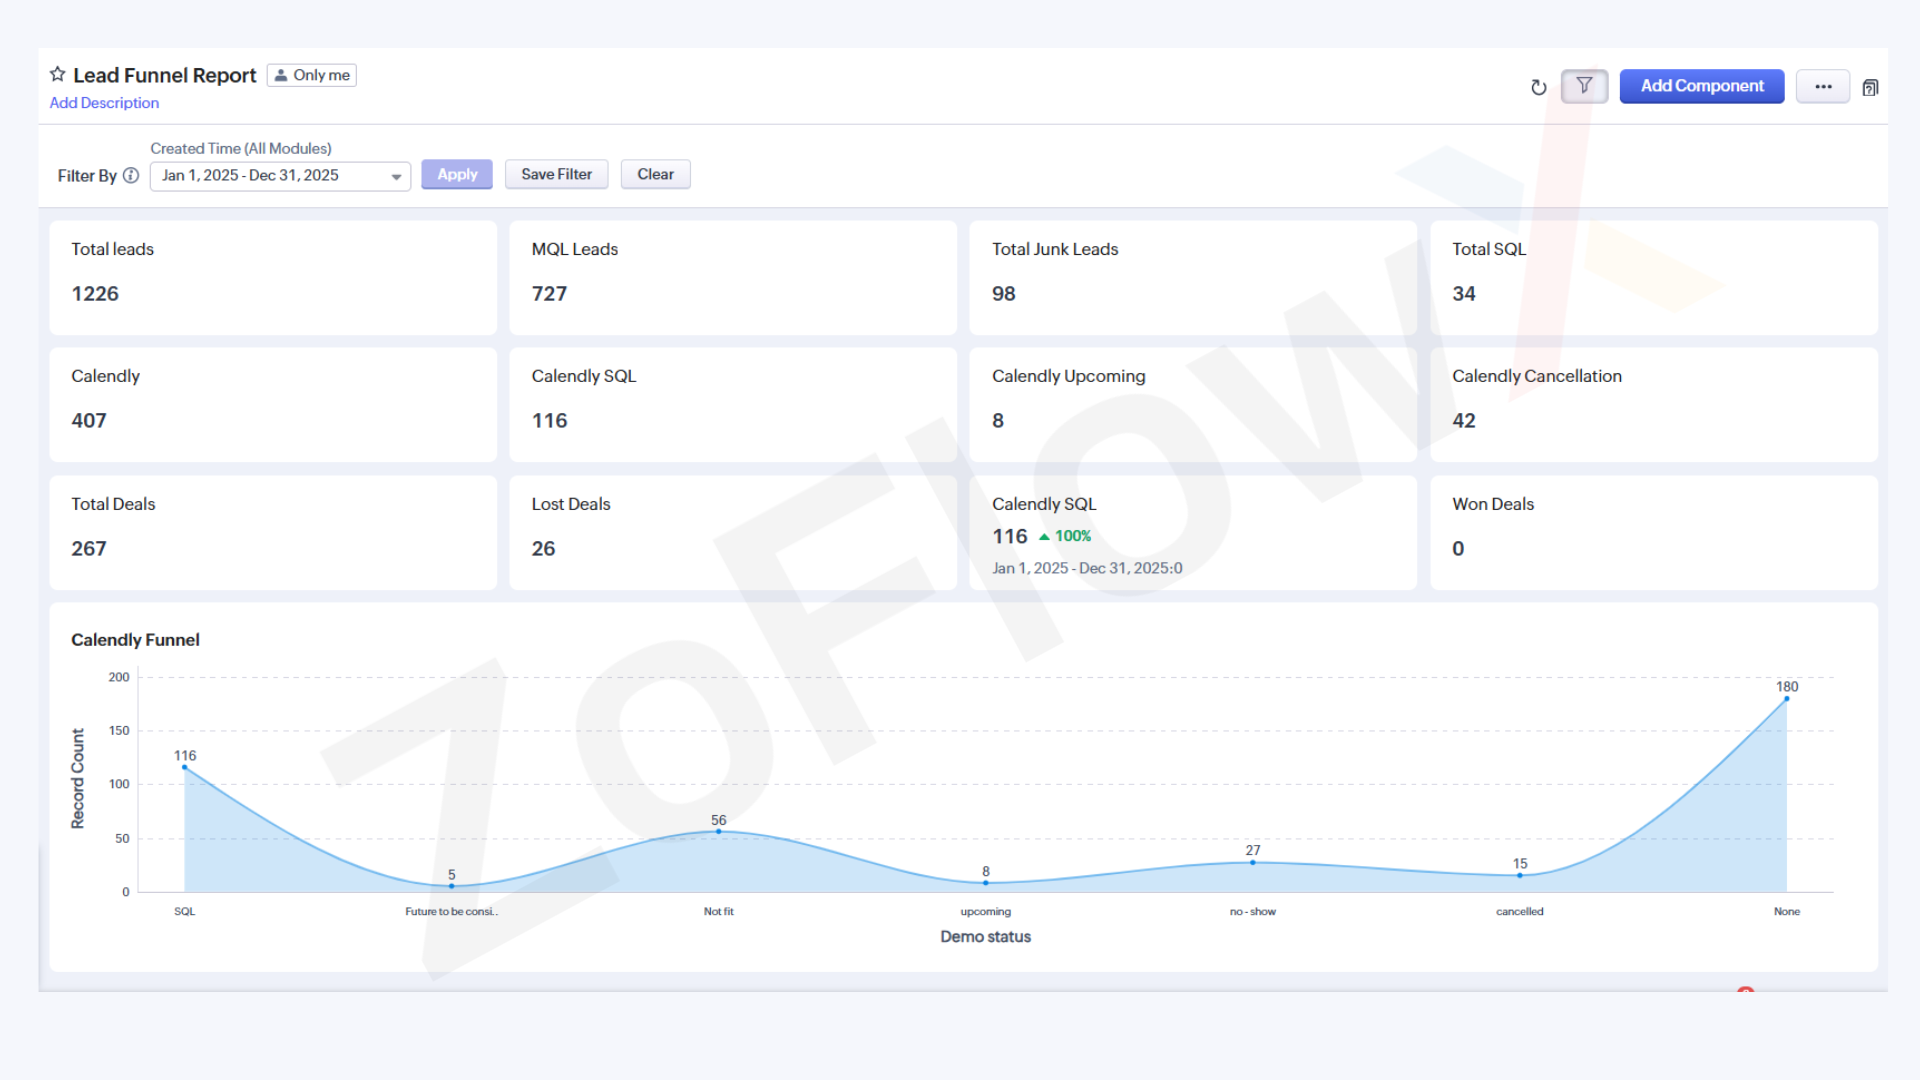Click the Filter By info icon
The height and width of the screenshot is (1080, 1920).
[131, 176]
